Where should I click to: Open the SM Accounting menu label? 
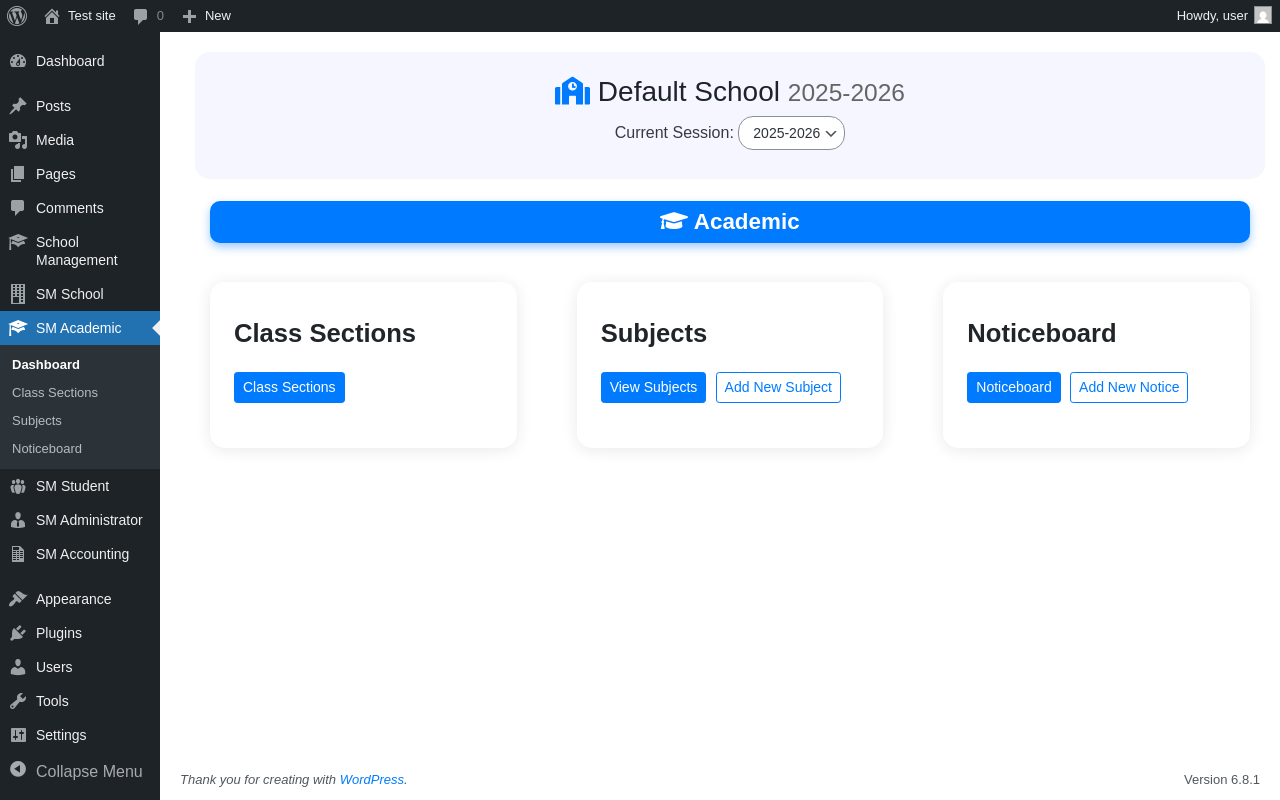tap(82, 554)
